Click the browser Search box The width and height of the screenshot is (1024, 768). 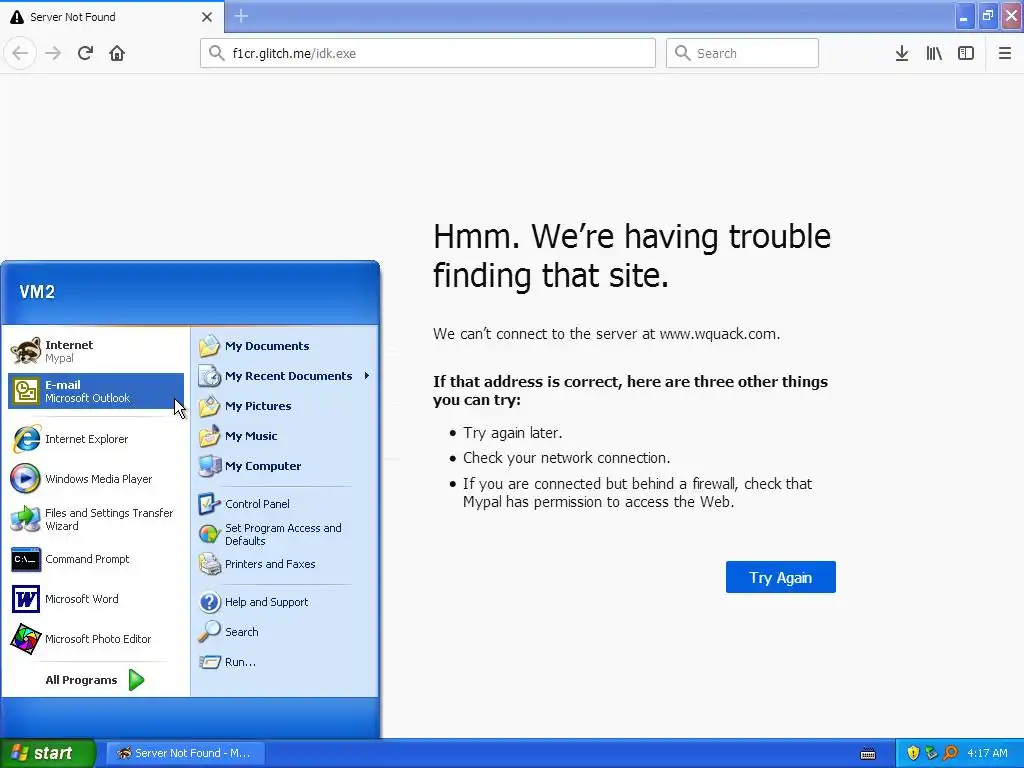pos(742,53)
